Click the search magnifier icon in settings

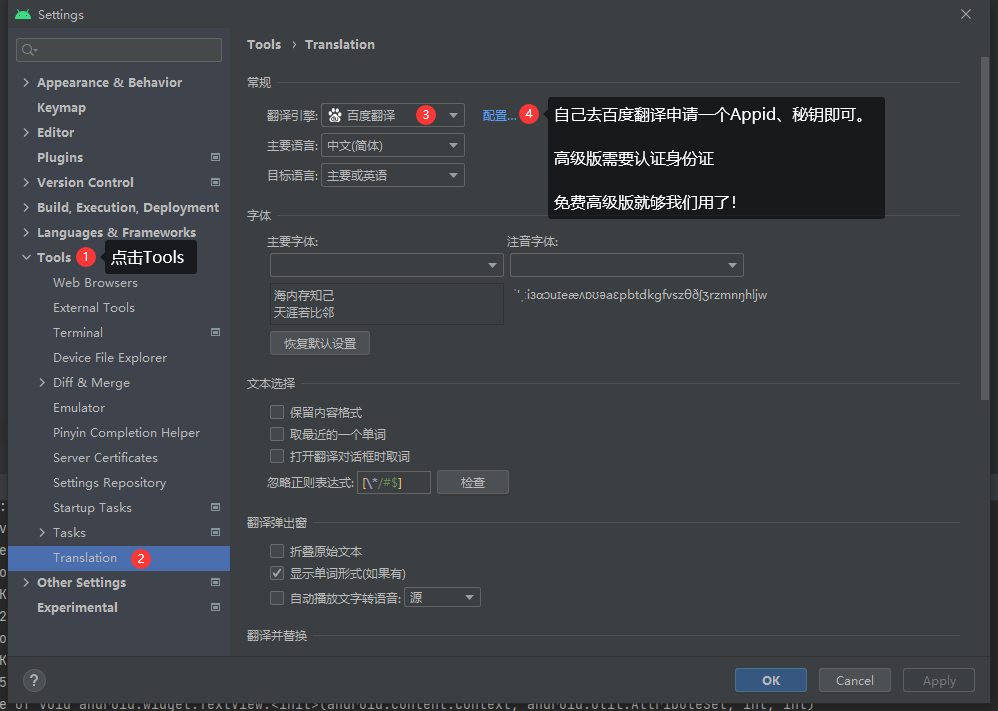[x=29, y=50]
